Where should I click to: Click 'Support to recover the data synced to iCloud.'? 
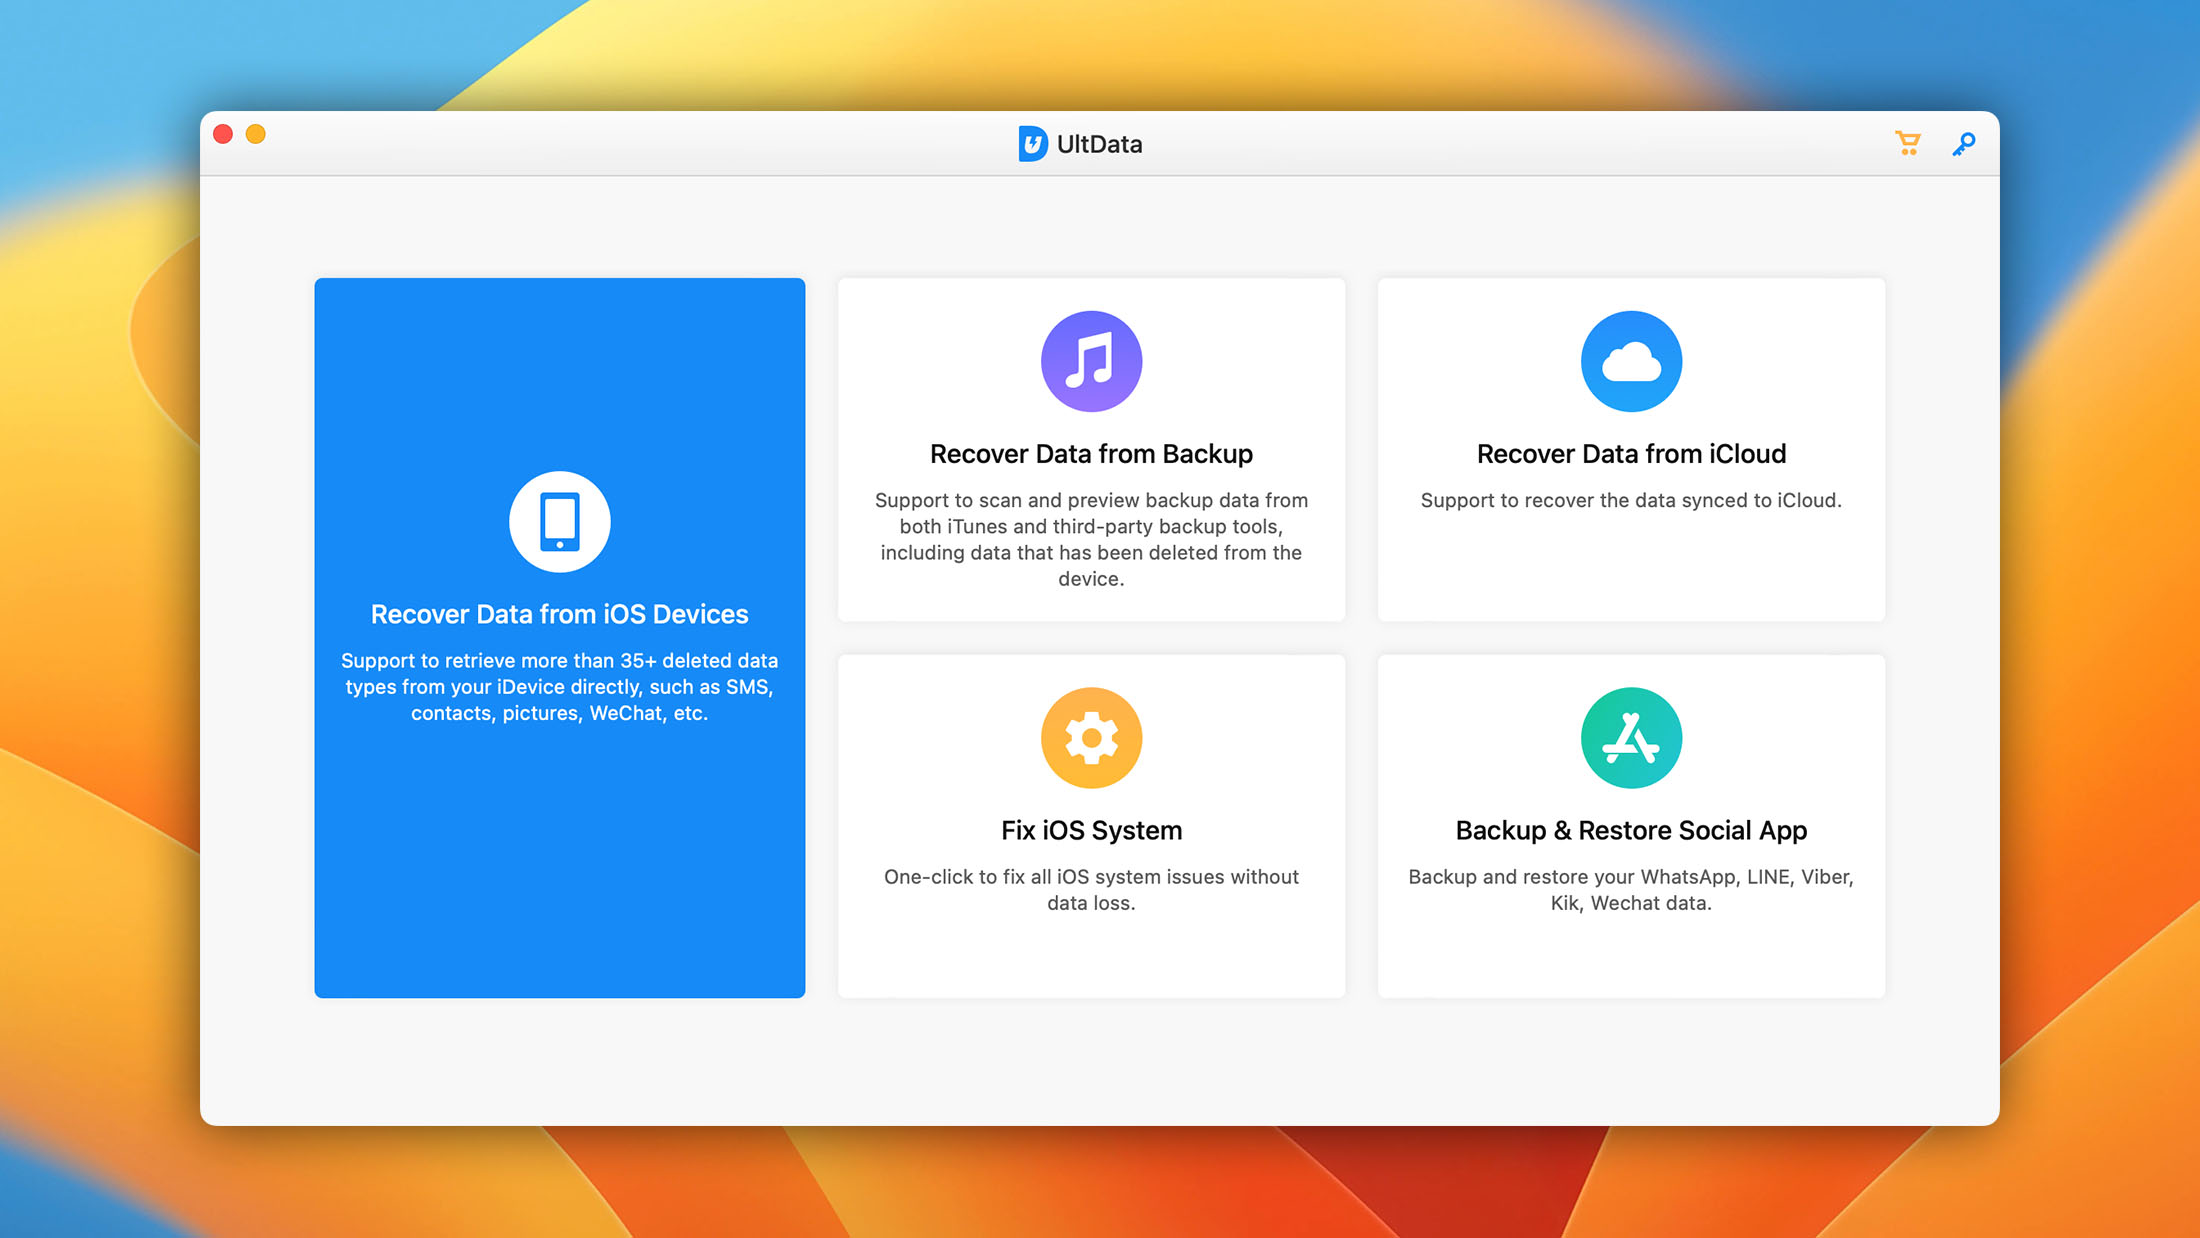pyautogui.click(x=1631, y=500)
